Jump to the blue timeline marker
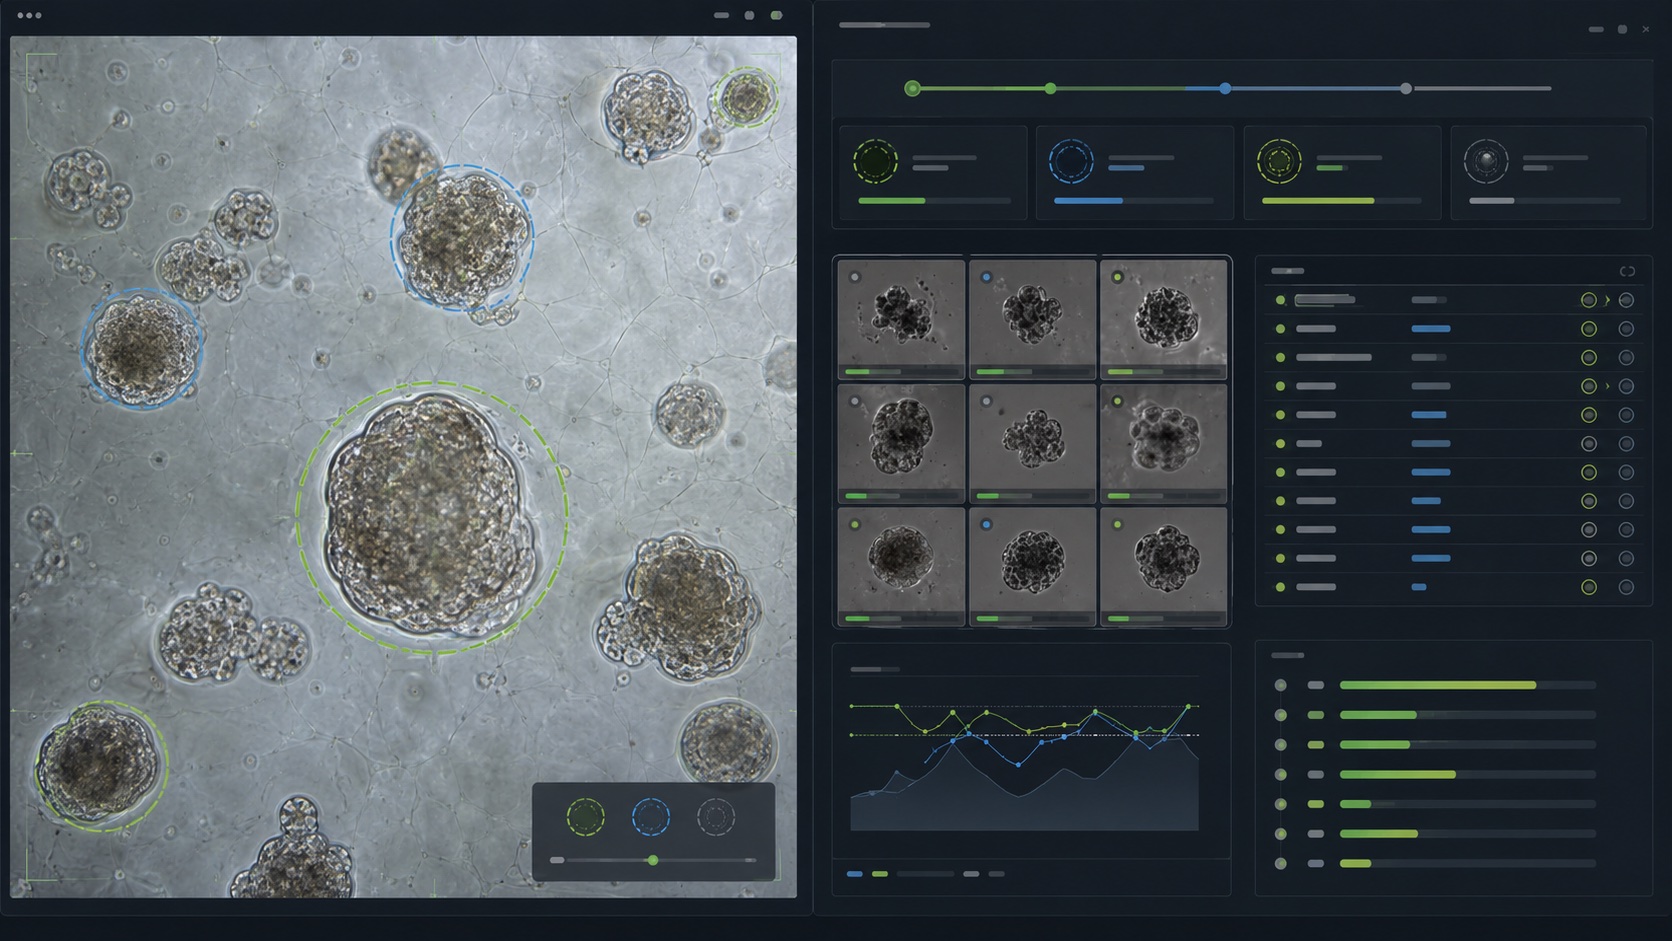This screenshot has height=941, width=1672. [1225, 89]
